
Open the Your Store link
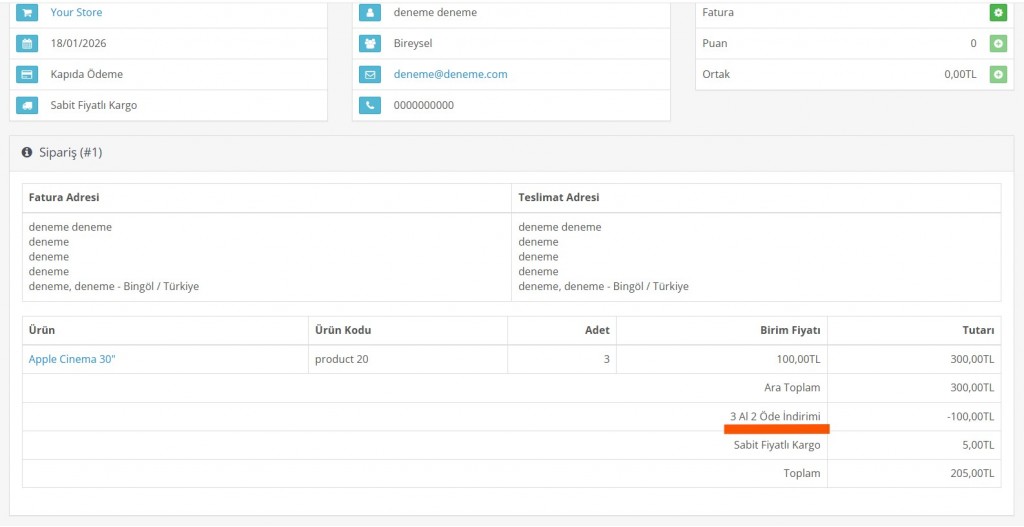tap(76, 13)
